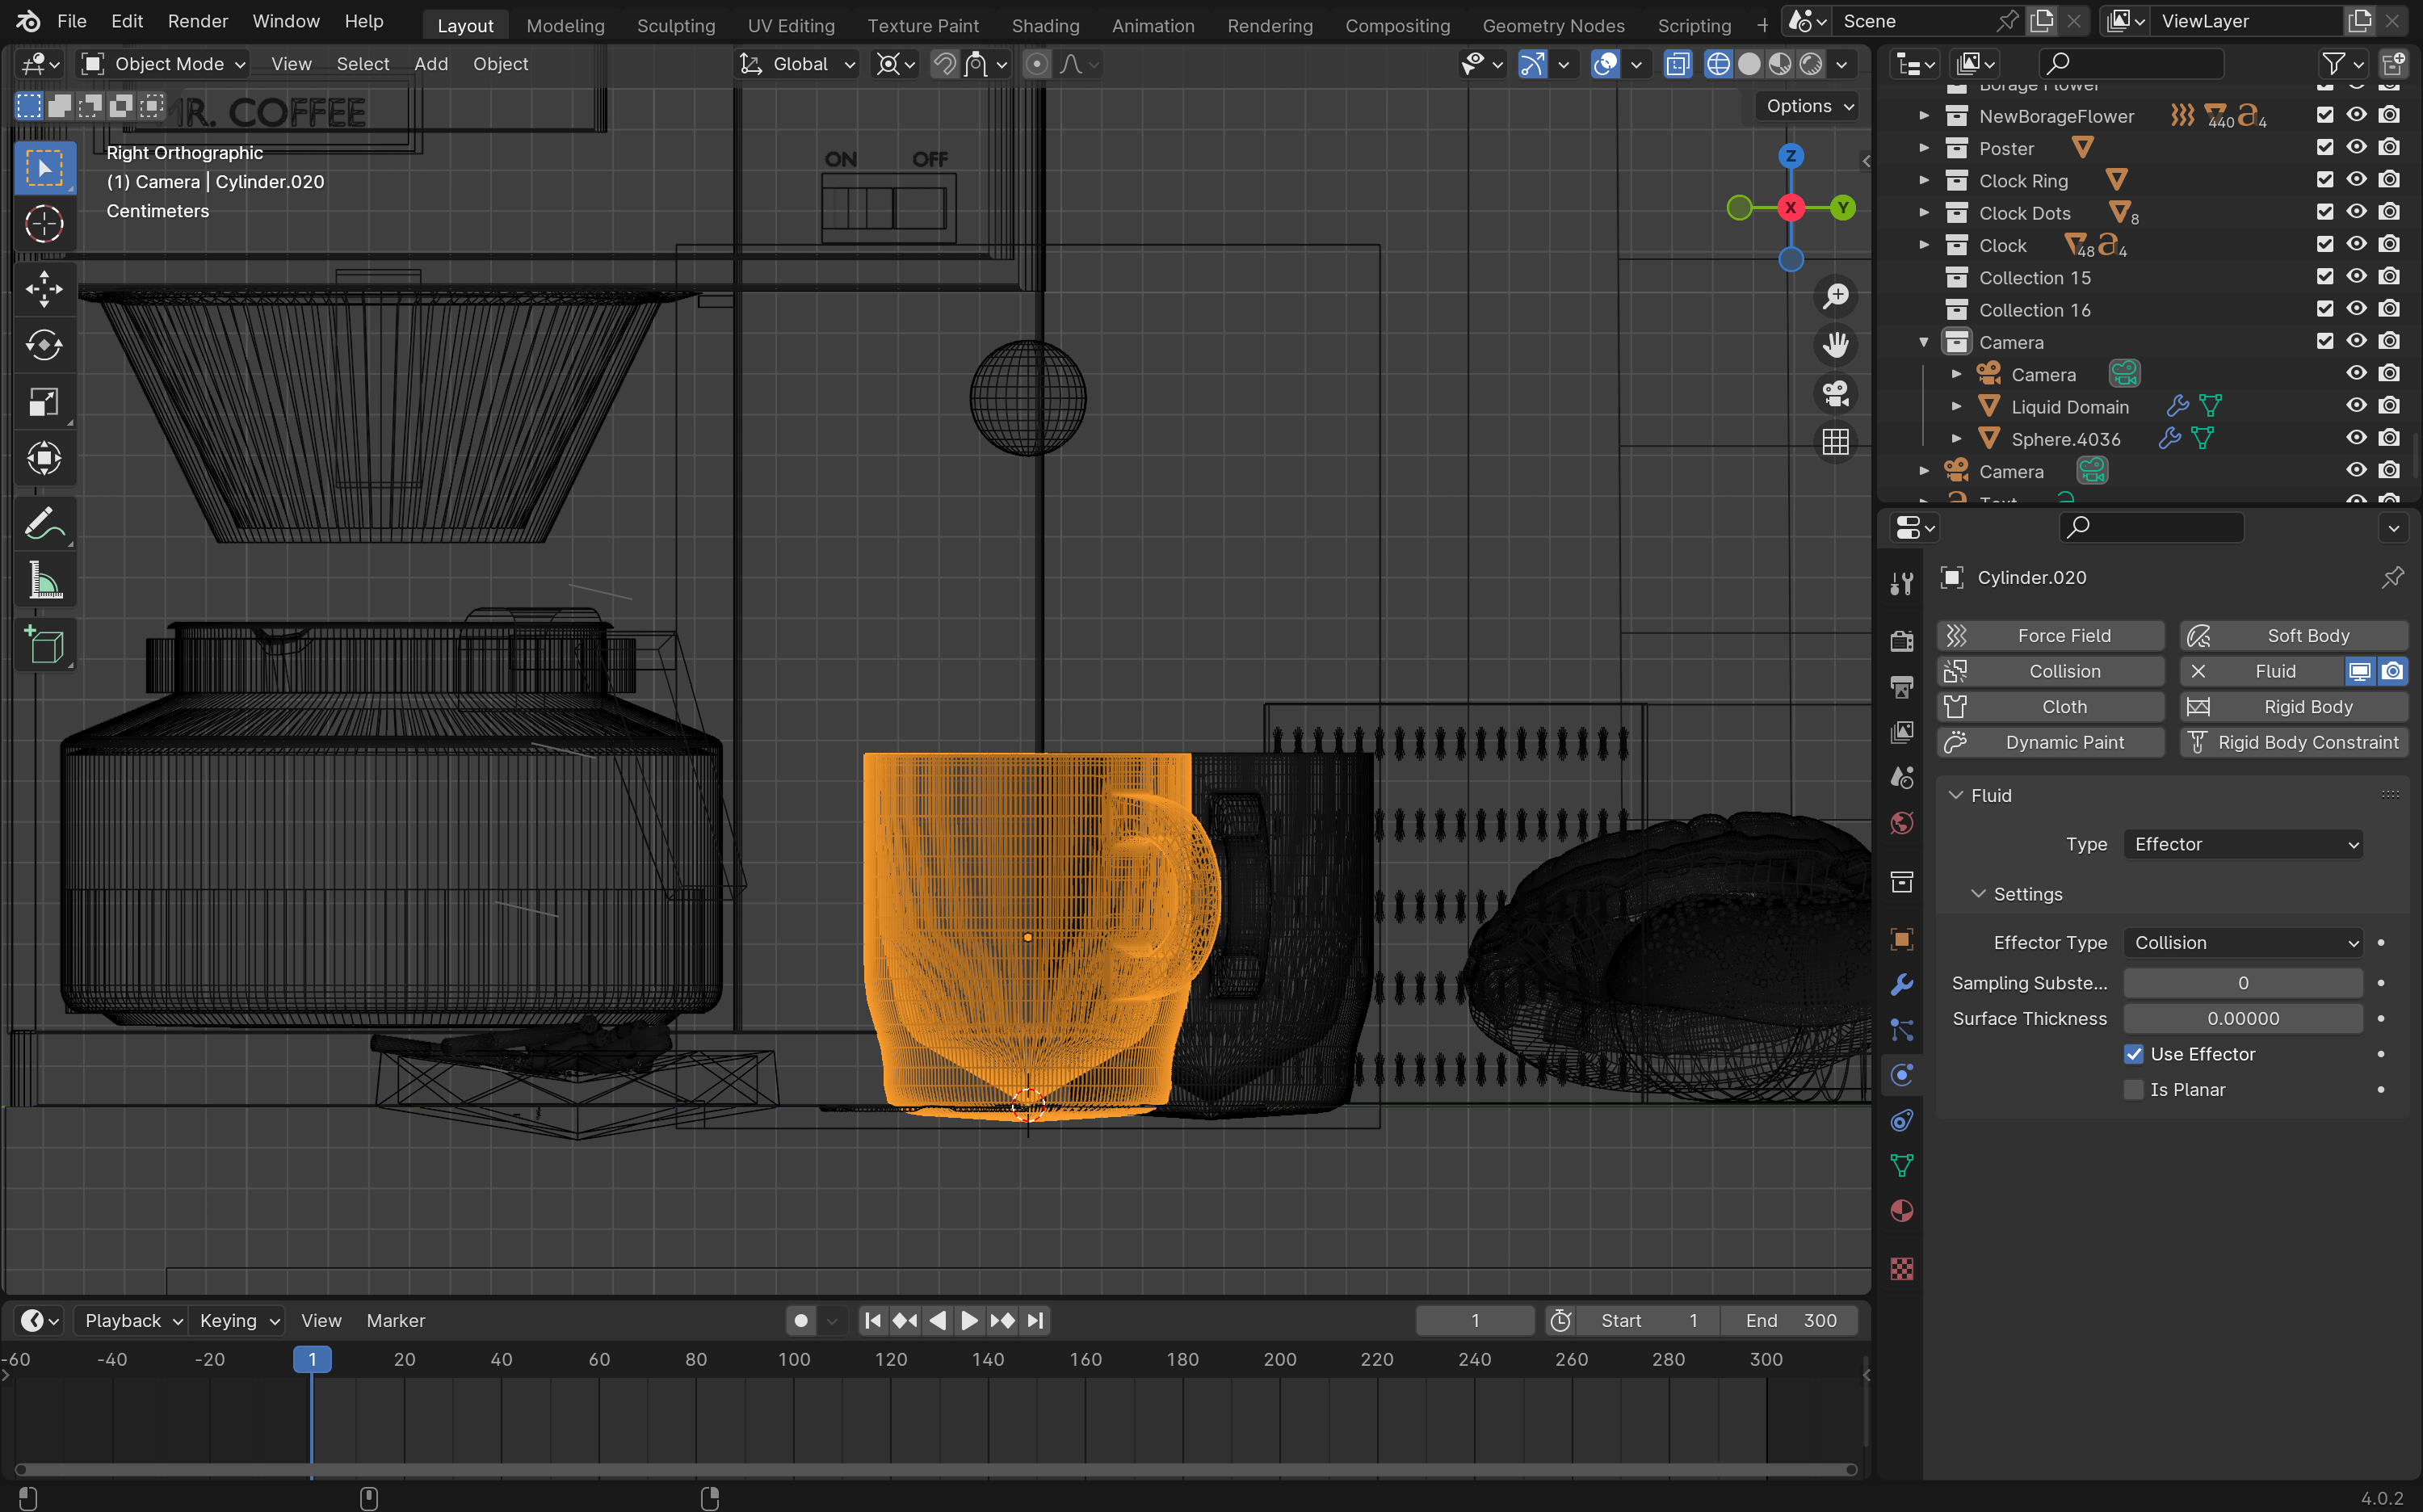2423x1512 pixels.
Task: Select the Cursor tool in toolbar
Action: tap(44, 224)
